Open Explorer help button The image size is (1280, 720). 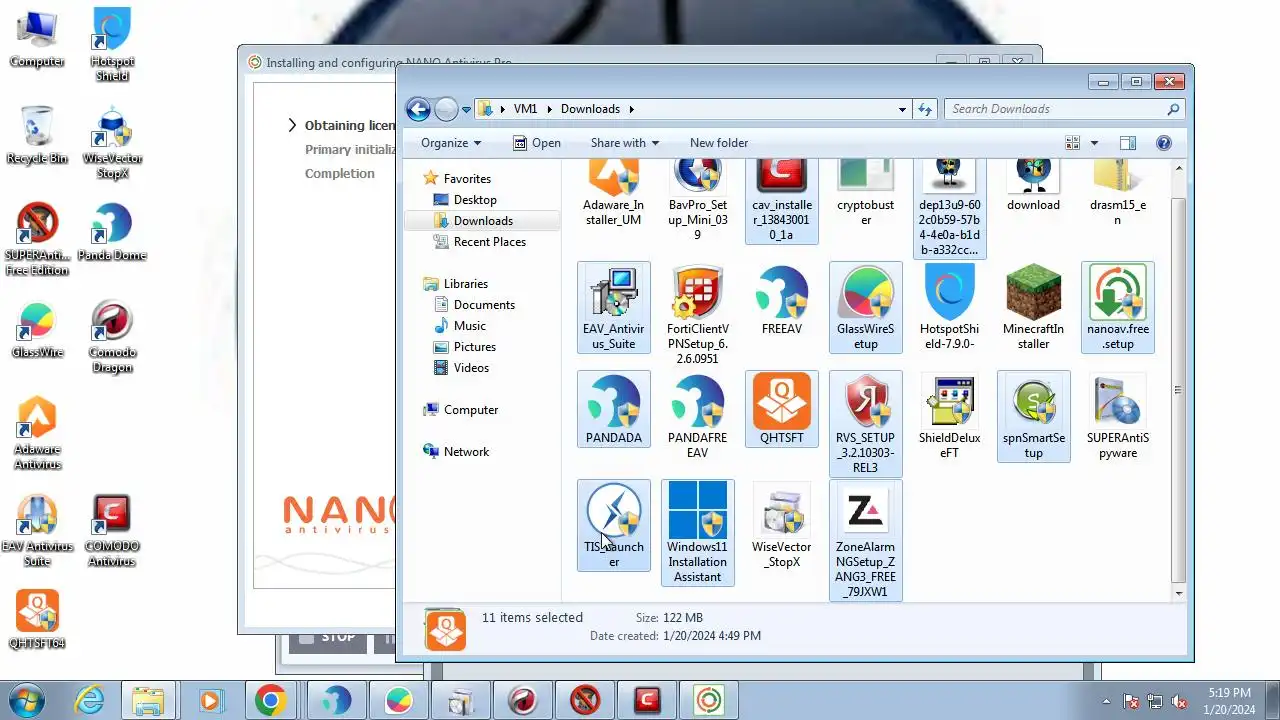[x=1164, y=143]
